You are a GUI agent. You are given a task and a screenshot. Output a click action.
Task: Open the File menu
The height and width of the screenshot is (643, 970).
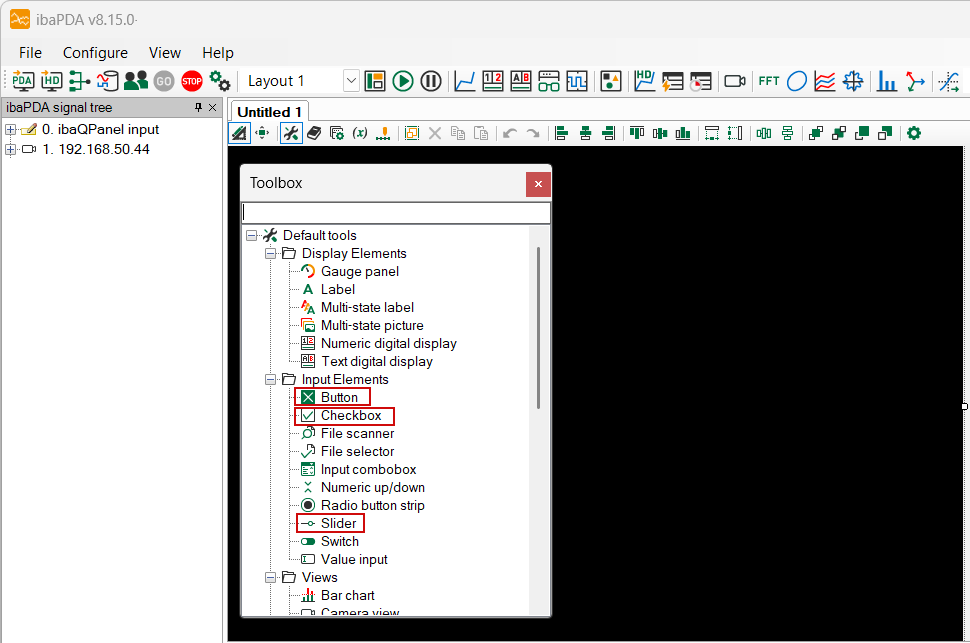[30, 53]
